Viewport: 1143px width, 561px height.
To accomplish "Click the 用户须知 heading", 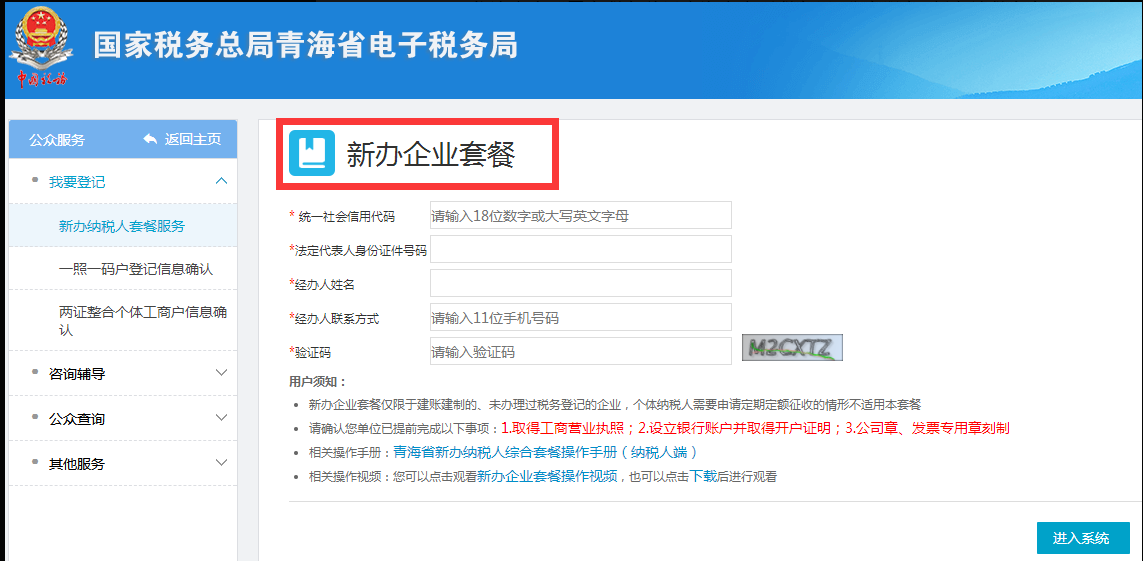I will (x=318, y=381).
